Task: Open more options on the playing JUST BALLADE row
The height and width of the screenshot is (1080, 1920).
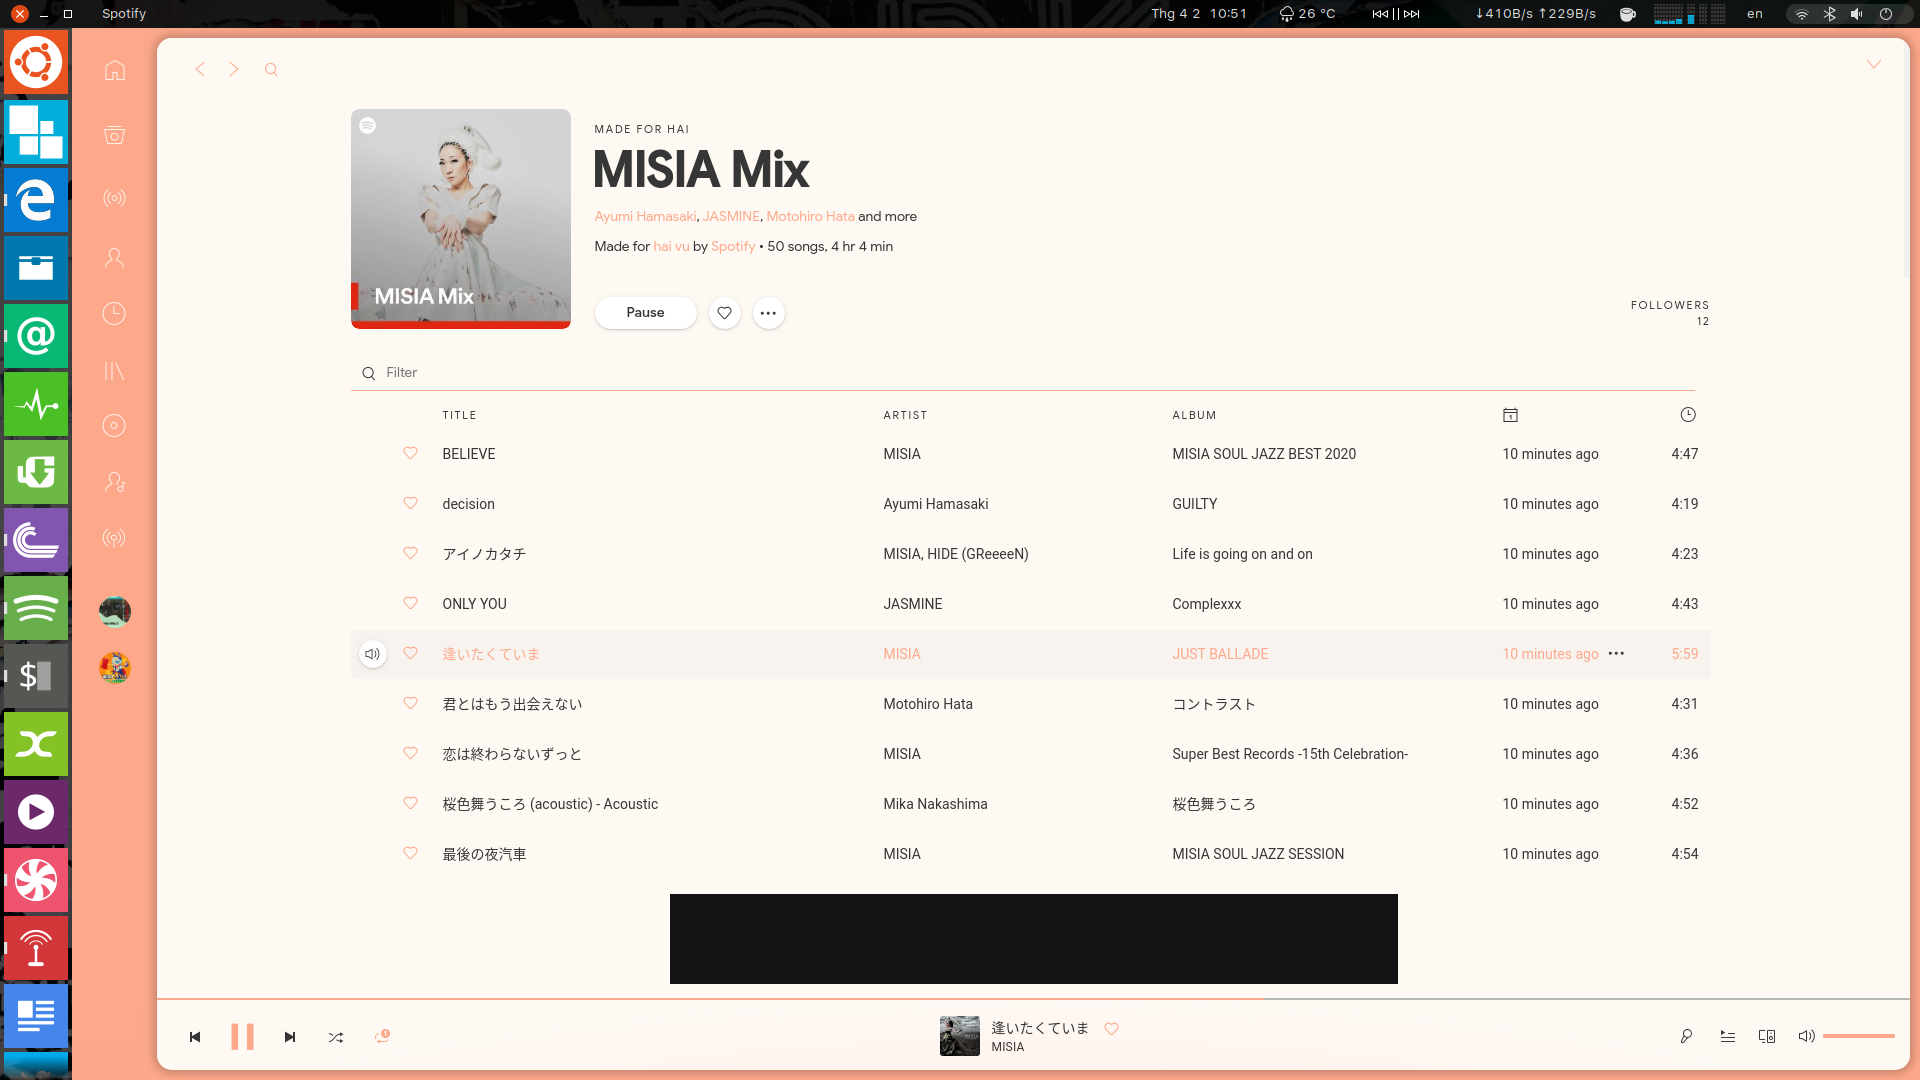Action: (x=1616, y=654)
